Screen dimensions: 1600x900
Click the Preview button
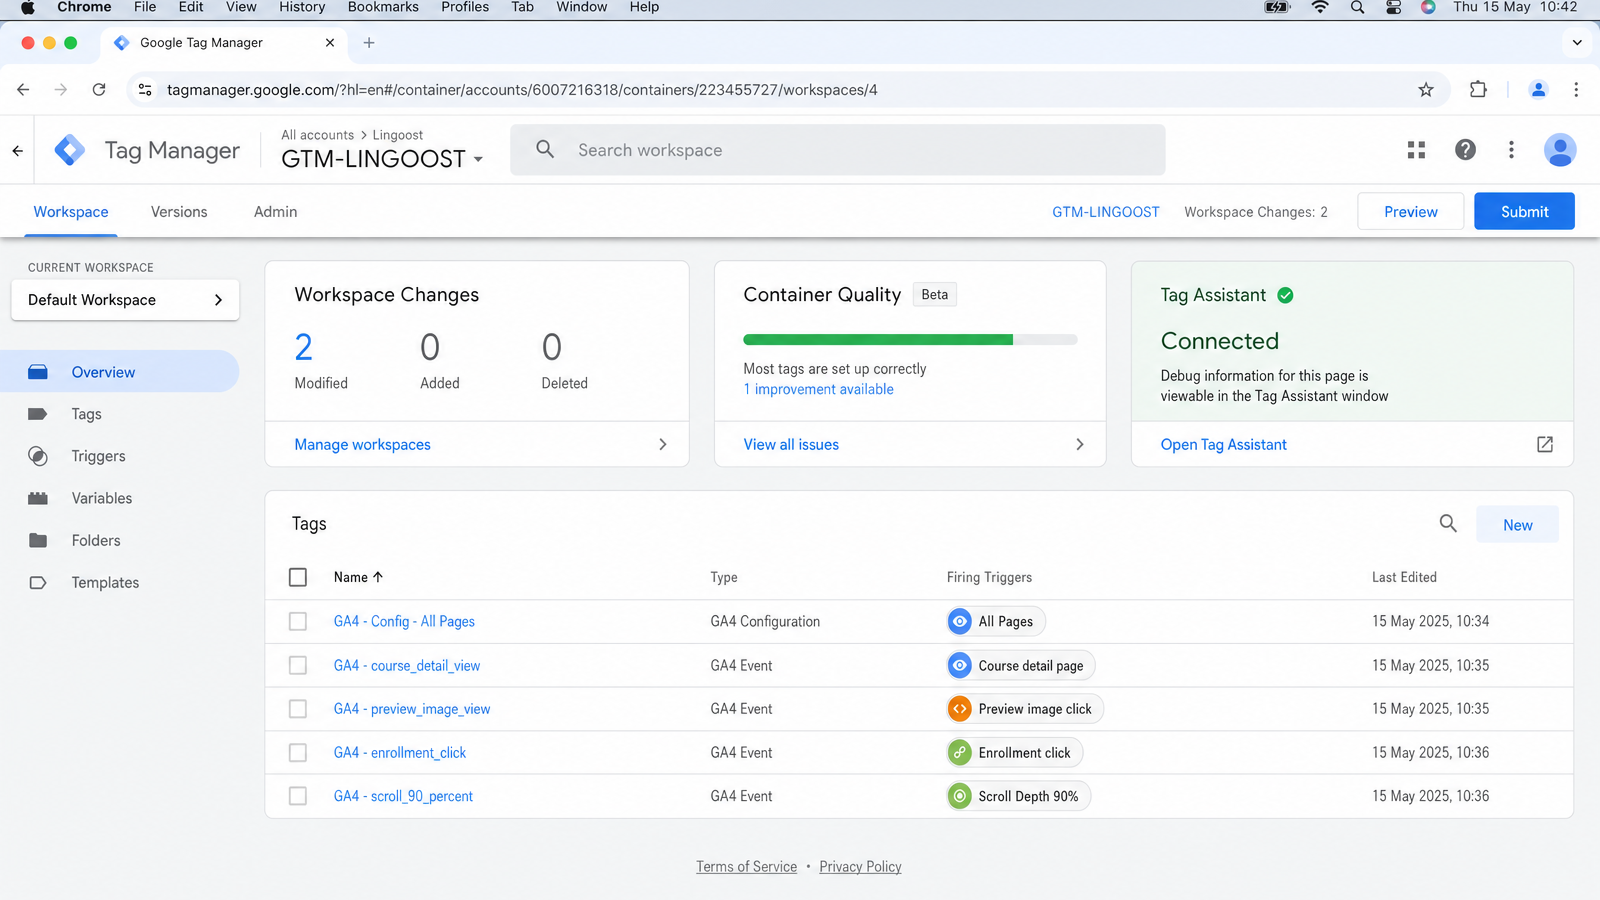coord(1410,211)
